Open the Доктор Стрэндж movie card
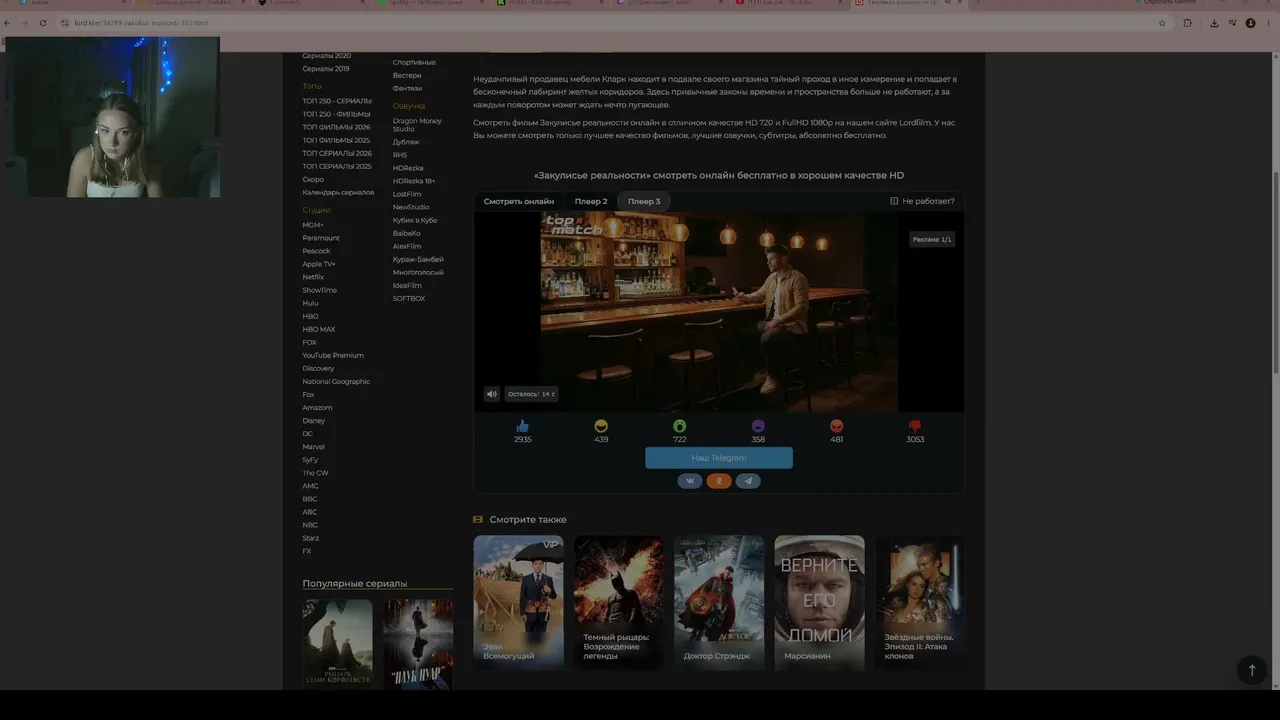 719,602
